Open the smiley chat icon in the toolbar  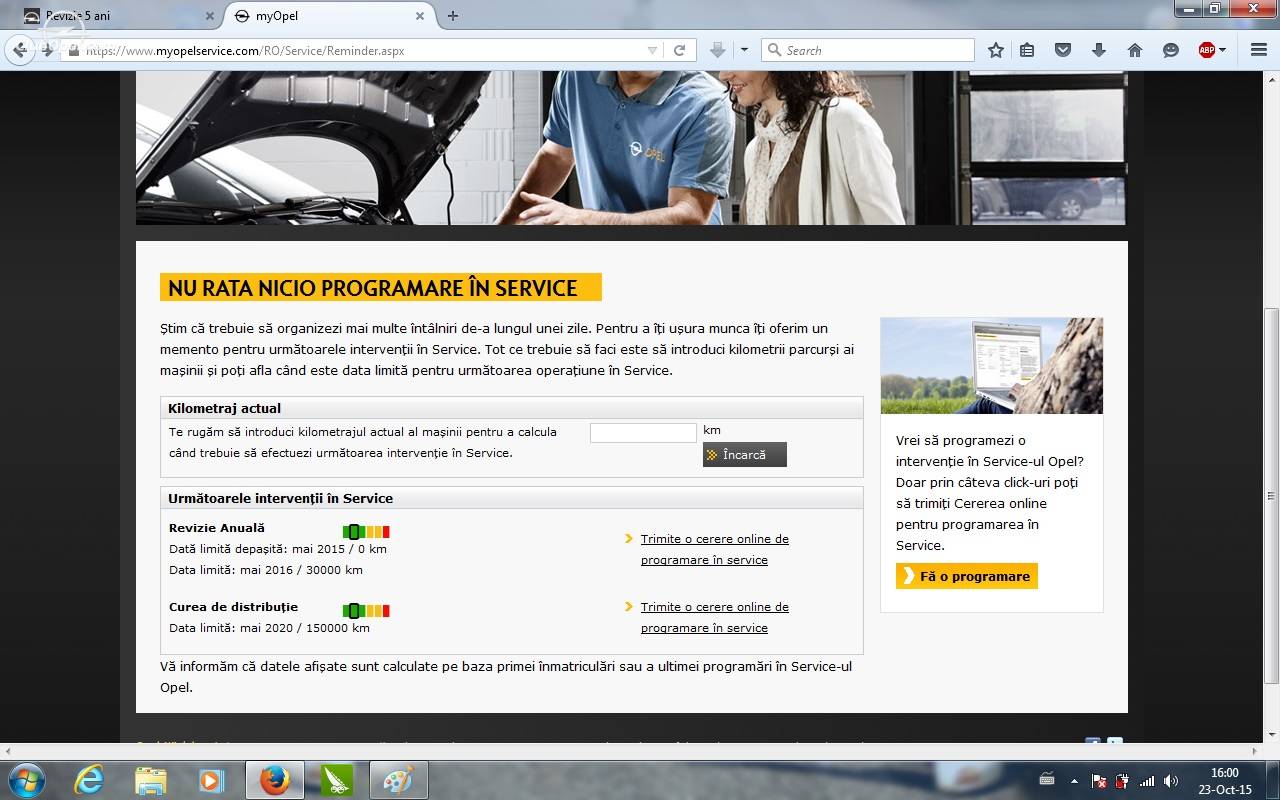1171,50
